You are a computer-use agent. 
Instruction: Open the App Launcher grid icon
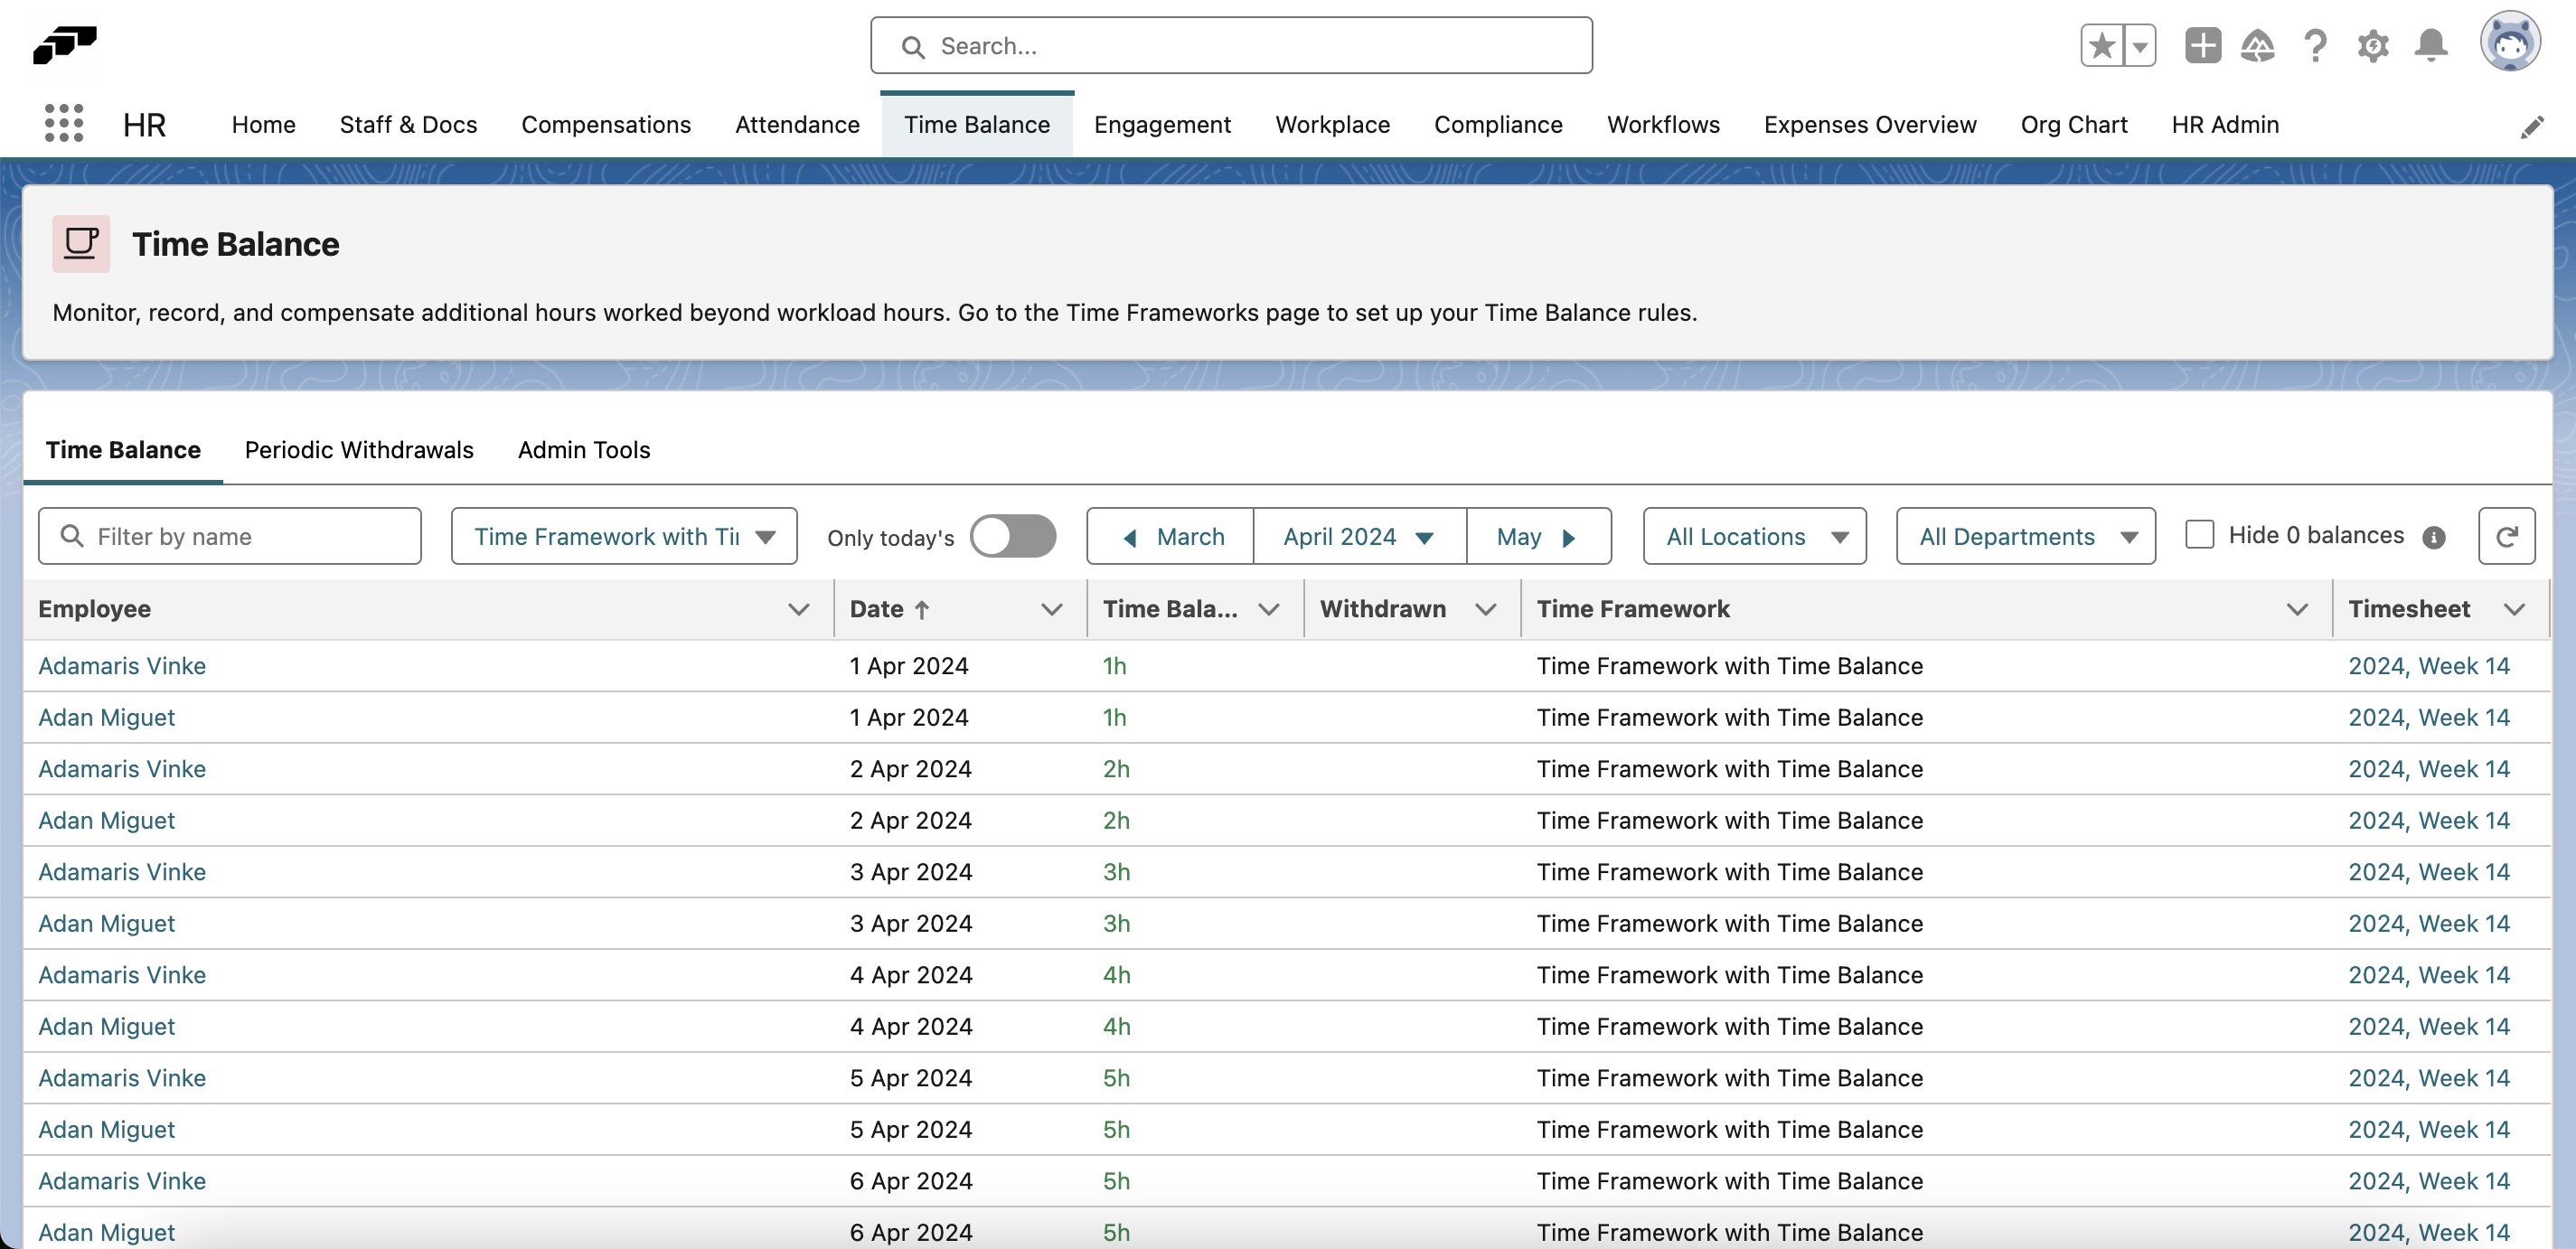pyautogui.click(x=64, y=124)
